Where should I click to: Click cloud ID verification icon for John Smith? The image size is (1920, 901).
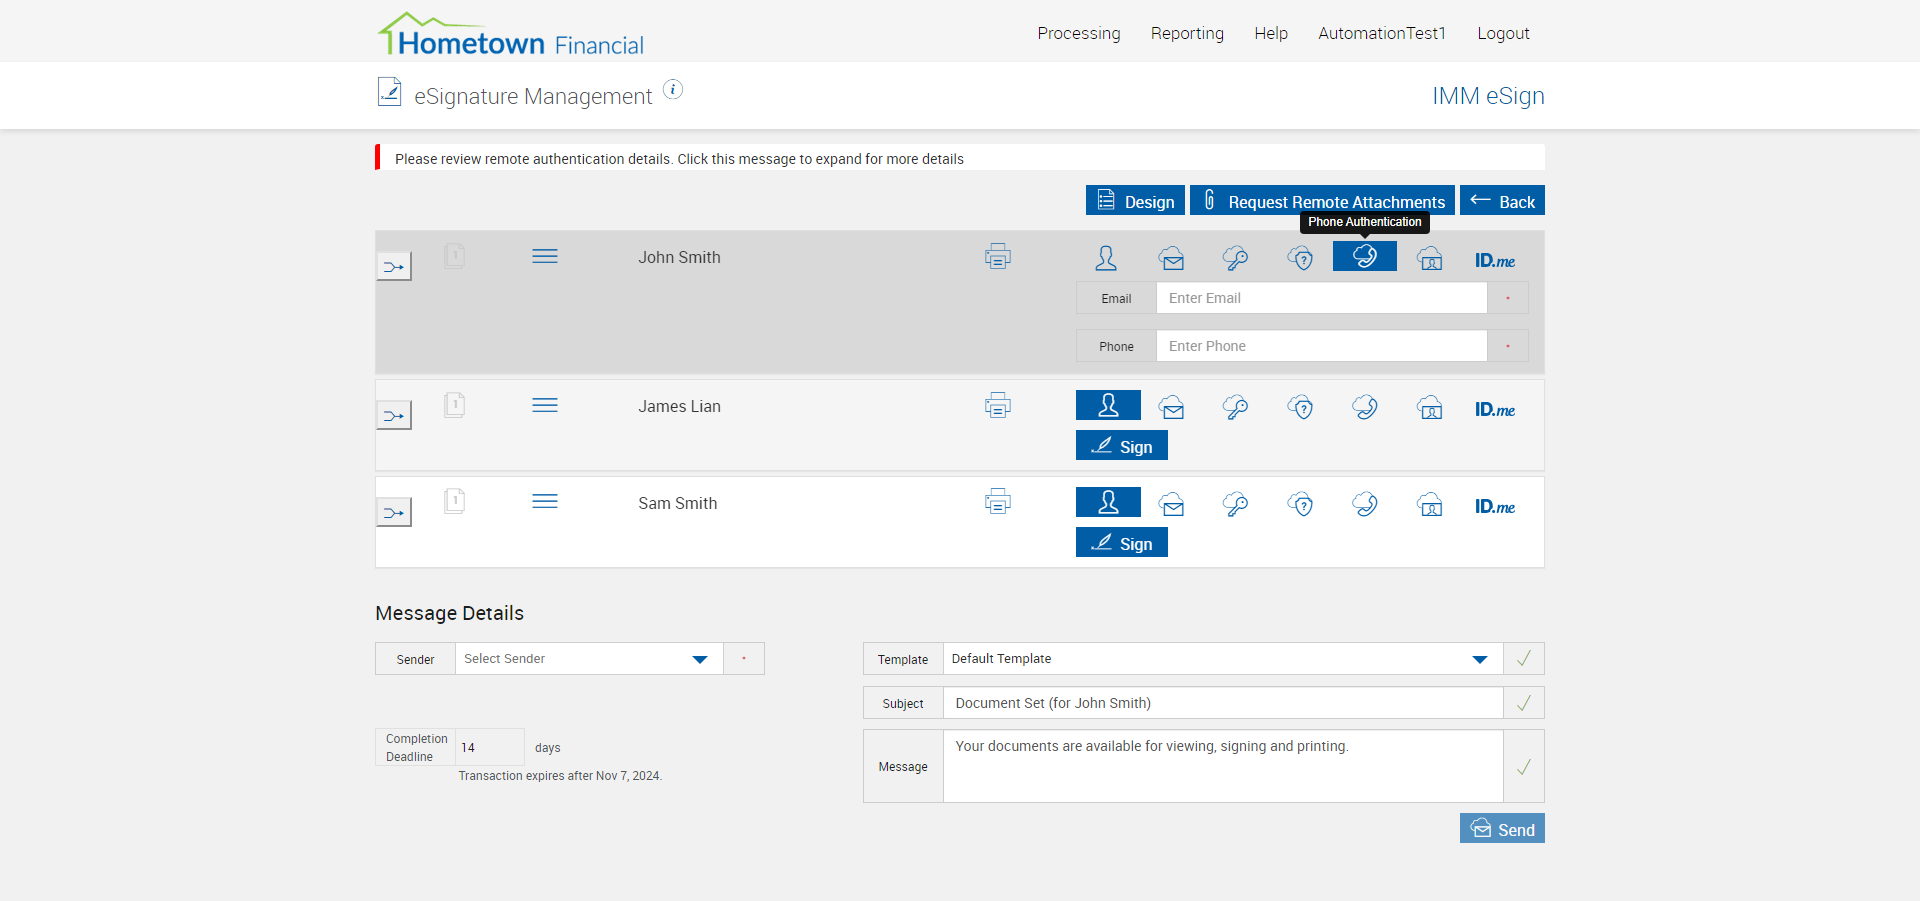pyautogui.click(x=1430, y=259)
